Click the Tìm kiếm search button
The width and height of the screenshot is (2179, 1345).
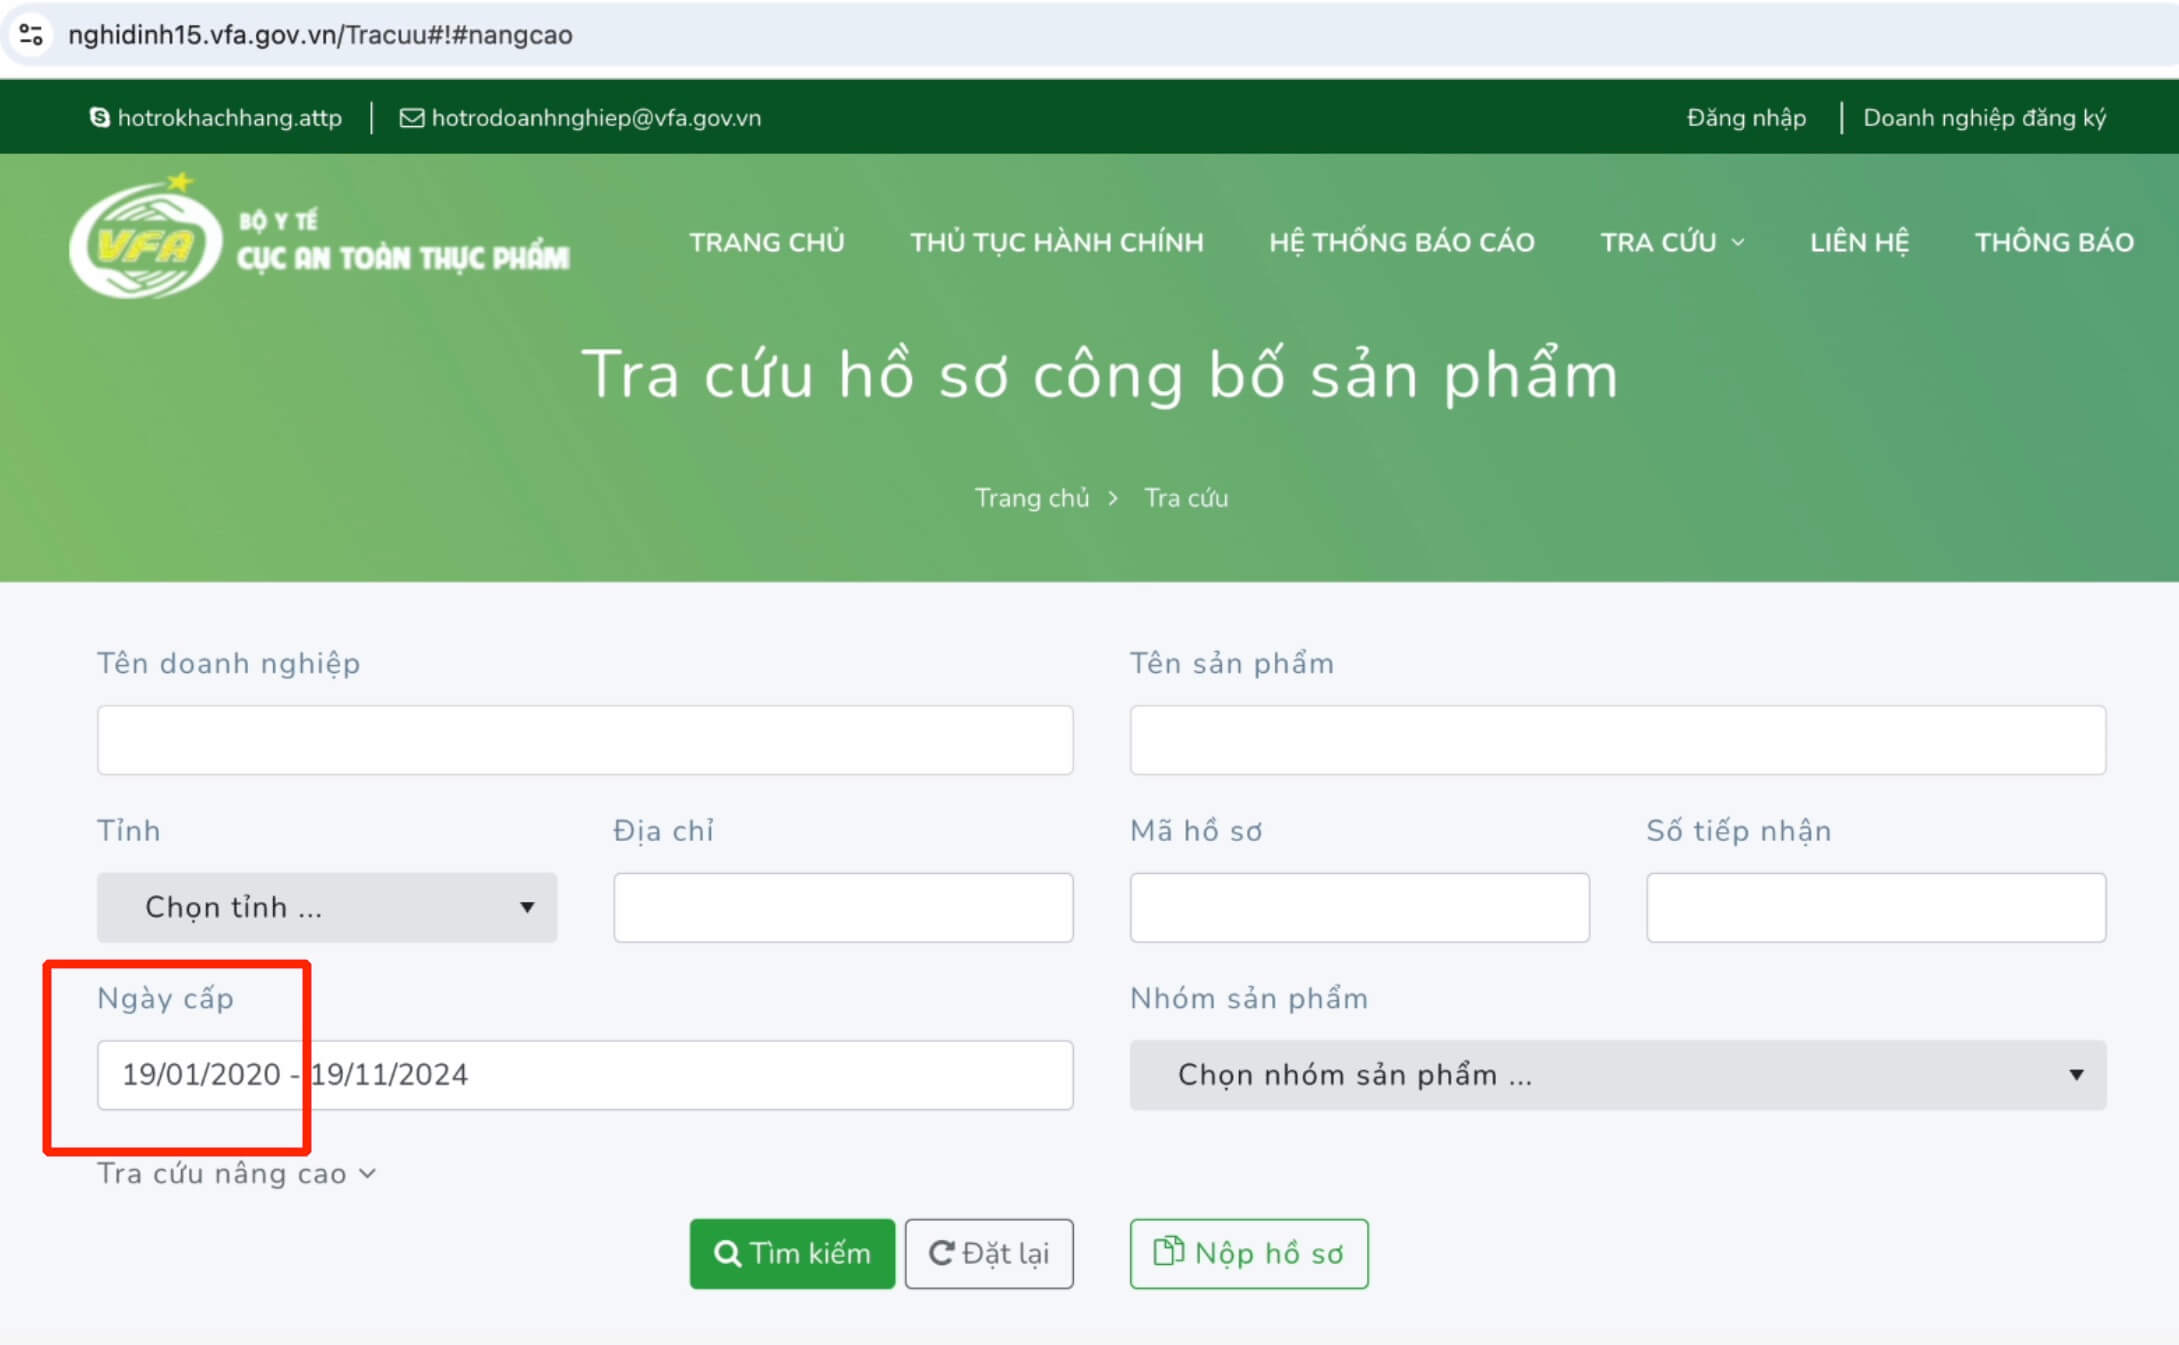pyautogui.click(x=792, y=1254)
